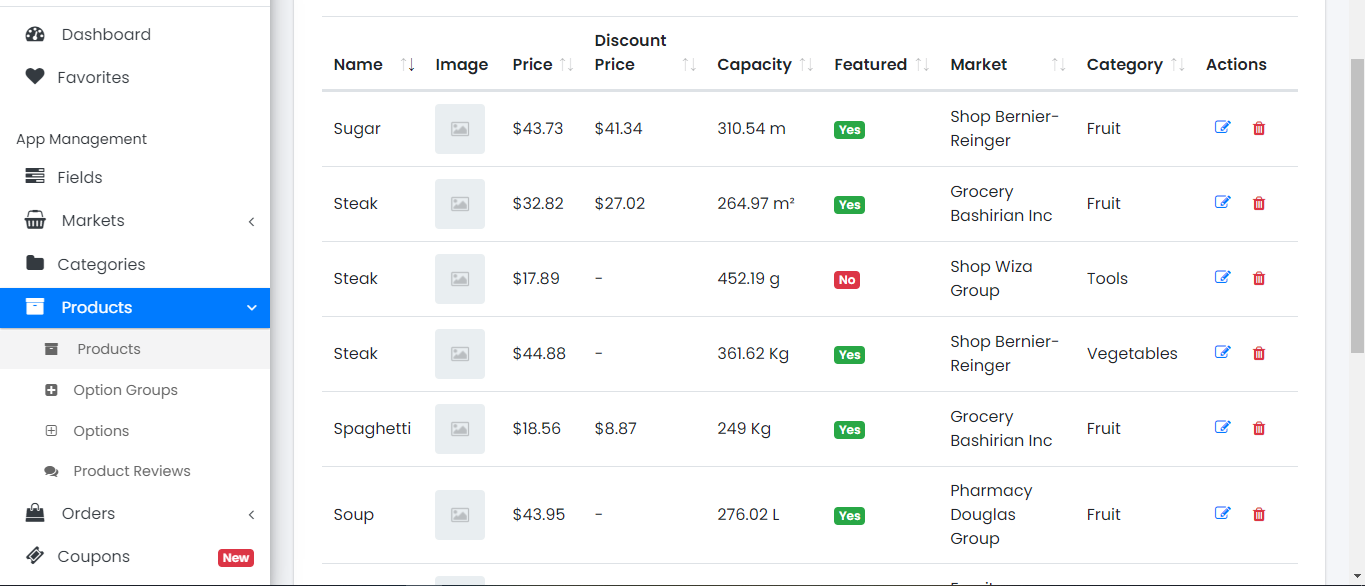1365x586 pixels.
Task: Click the Sugar product image thumbnail
Action: 460,129
